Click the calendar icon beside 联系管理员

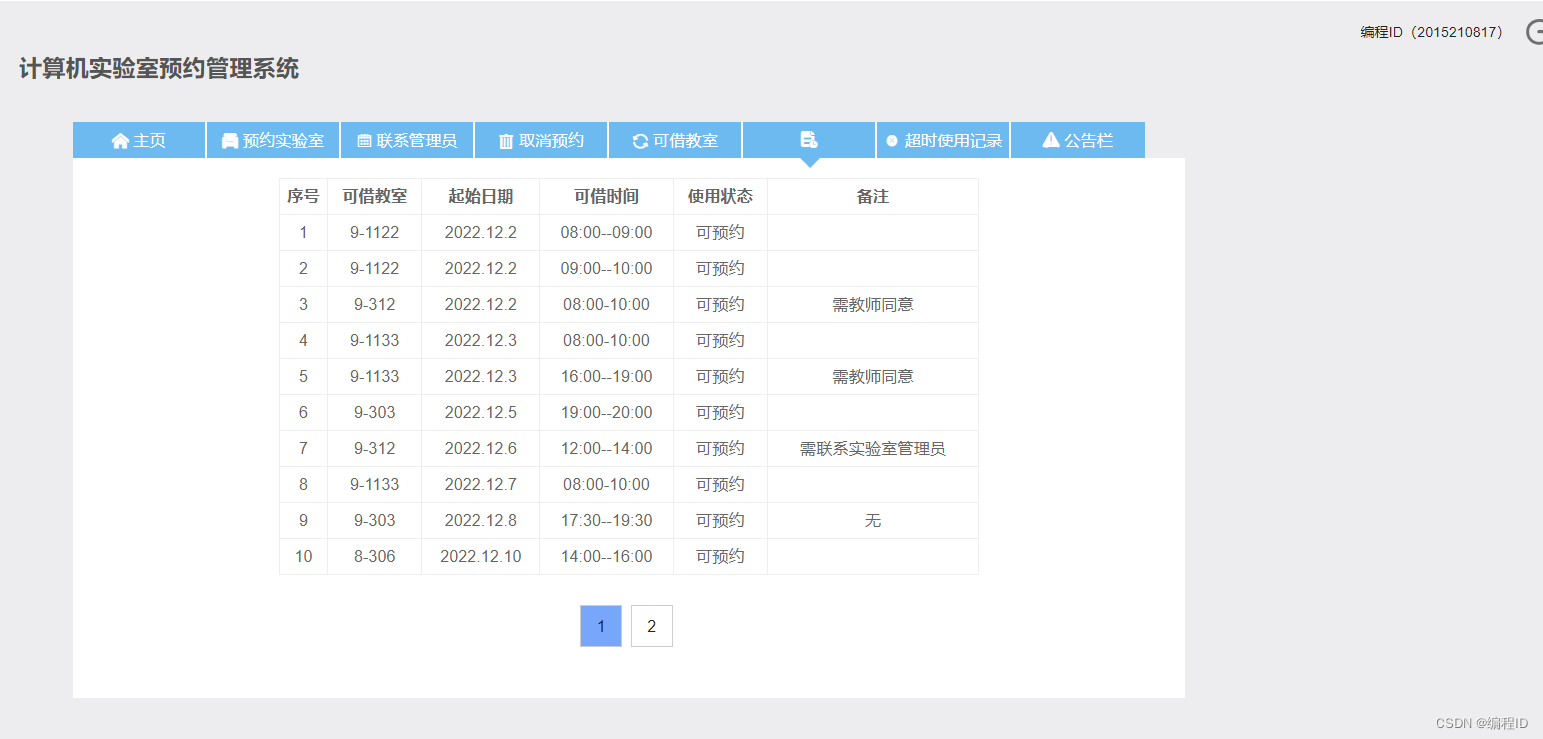pos(364,141)
